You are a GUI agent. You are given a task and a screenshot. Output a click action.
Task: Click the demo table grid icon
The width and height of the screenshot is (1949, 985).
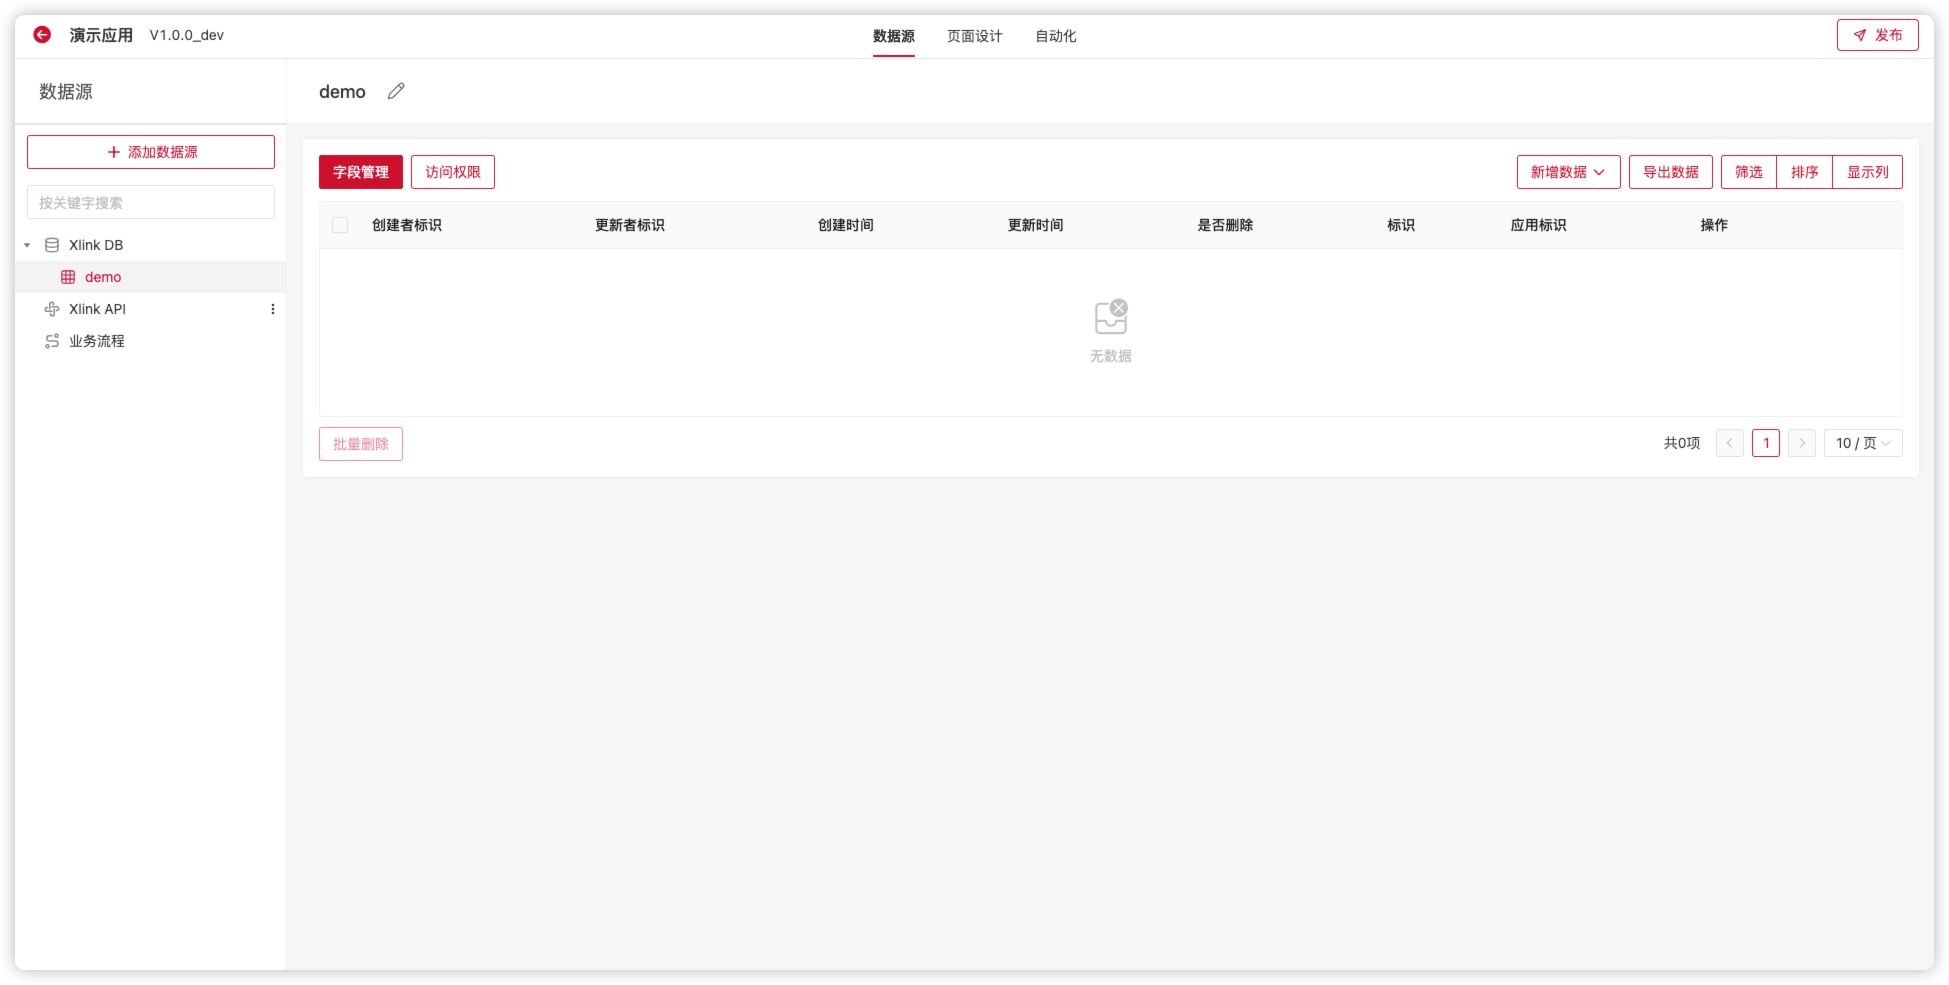tap(68, 277)
